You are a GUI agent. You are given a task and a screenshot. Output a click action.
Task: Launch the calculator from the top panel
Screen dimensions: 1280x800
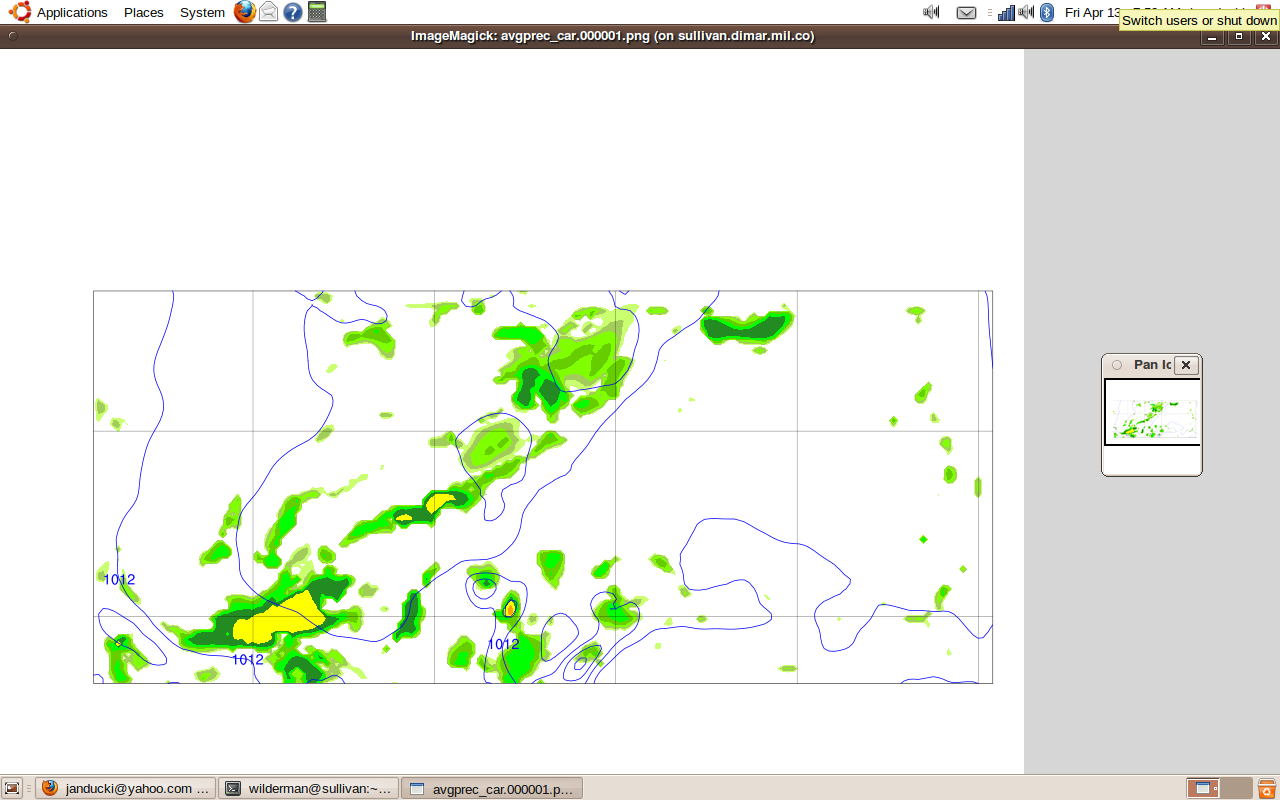point(317,12)
